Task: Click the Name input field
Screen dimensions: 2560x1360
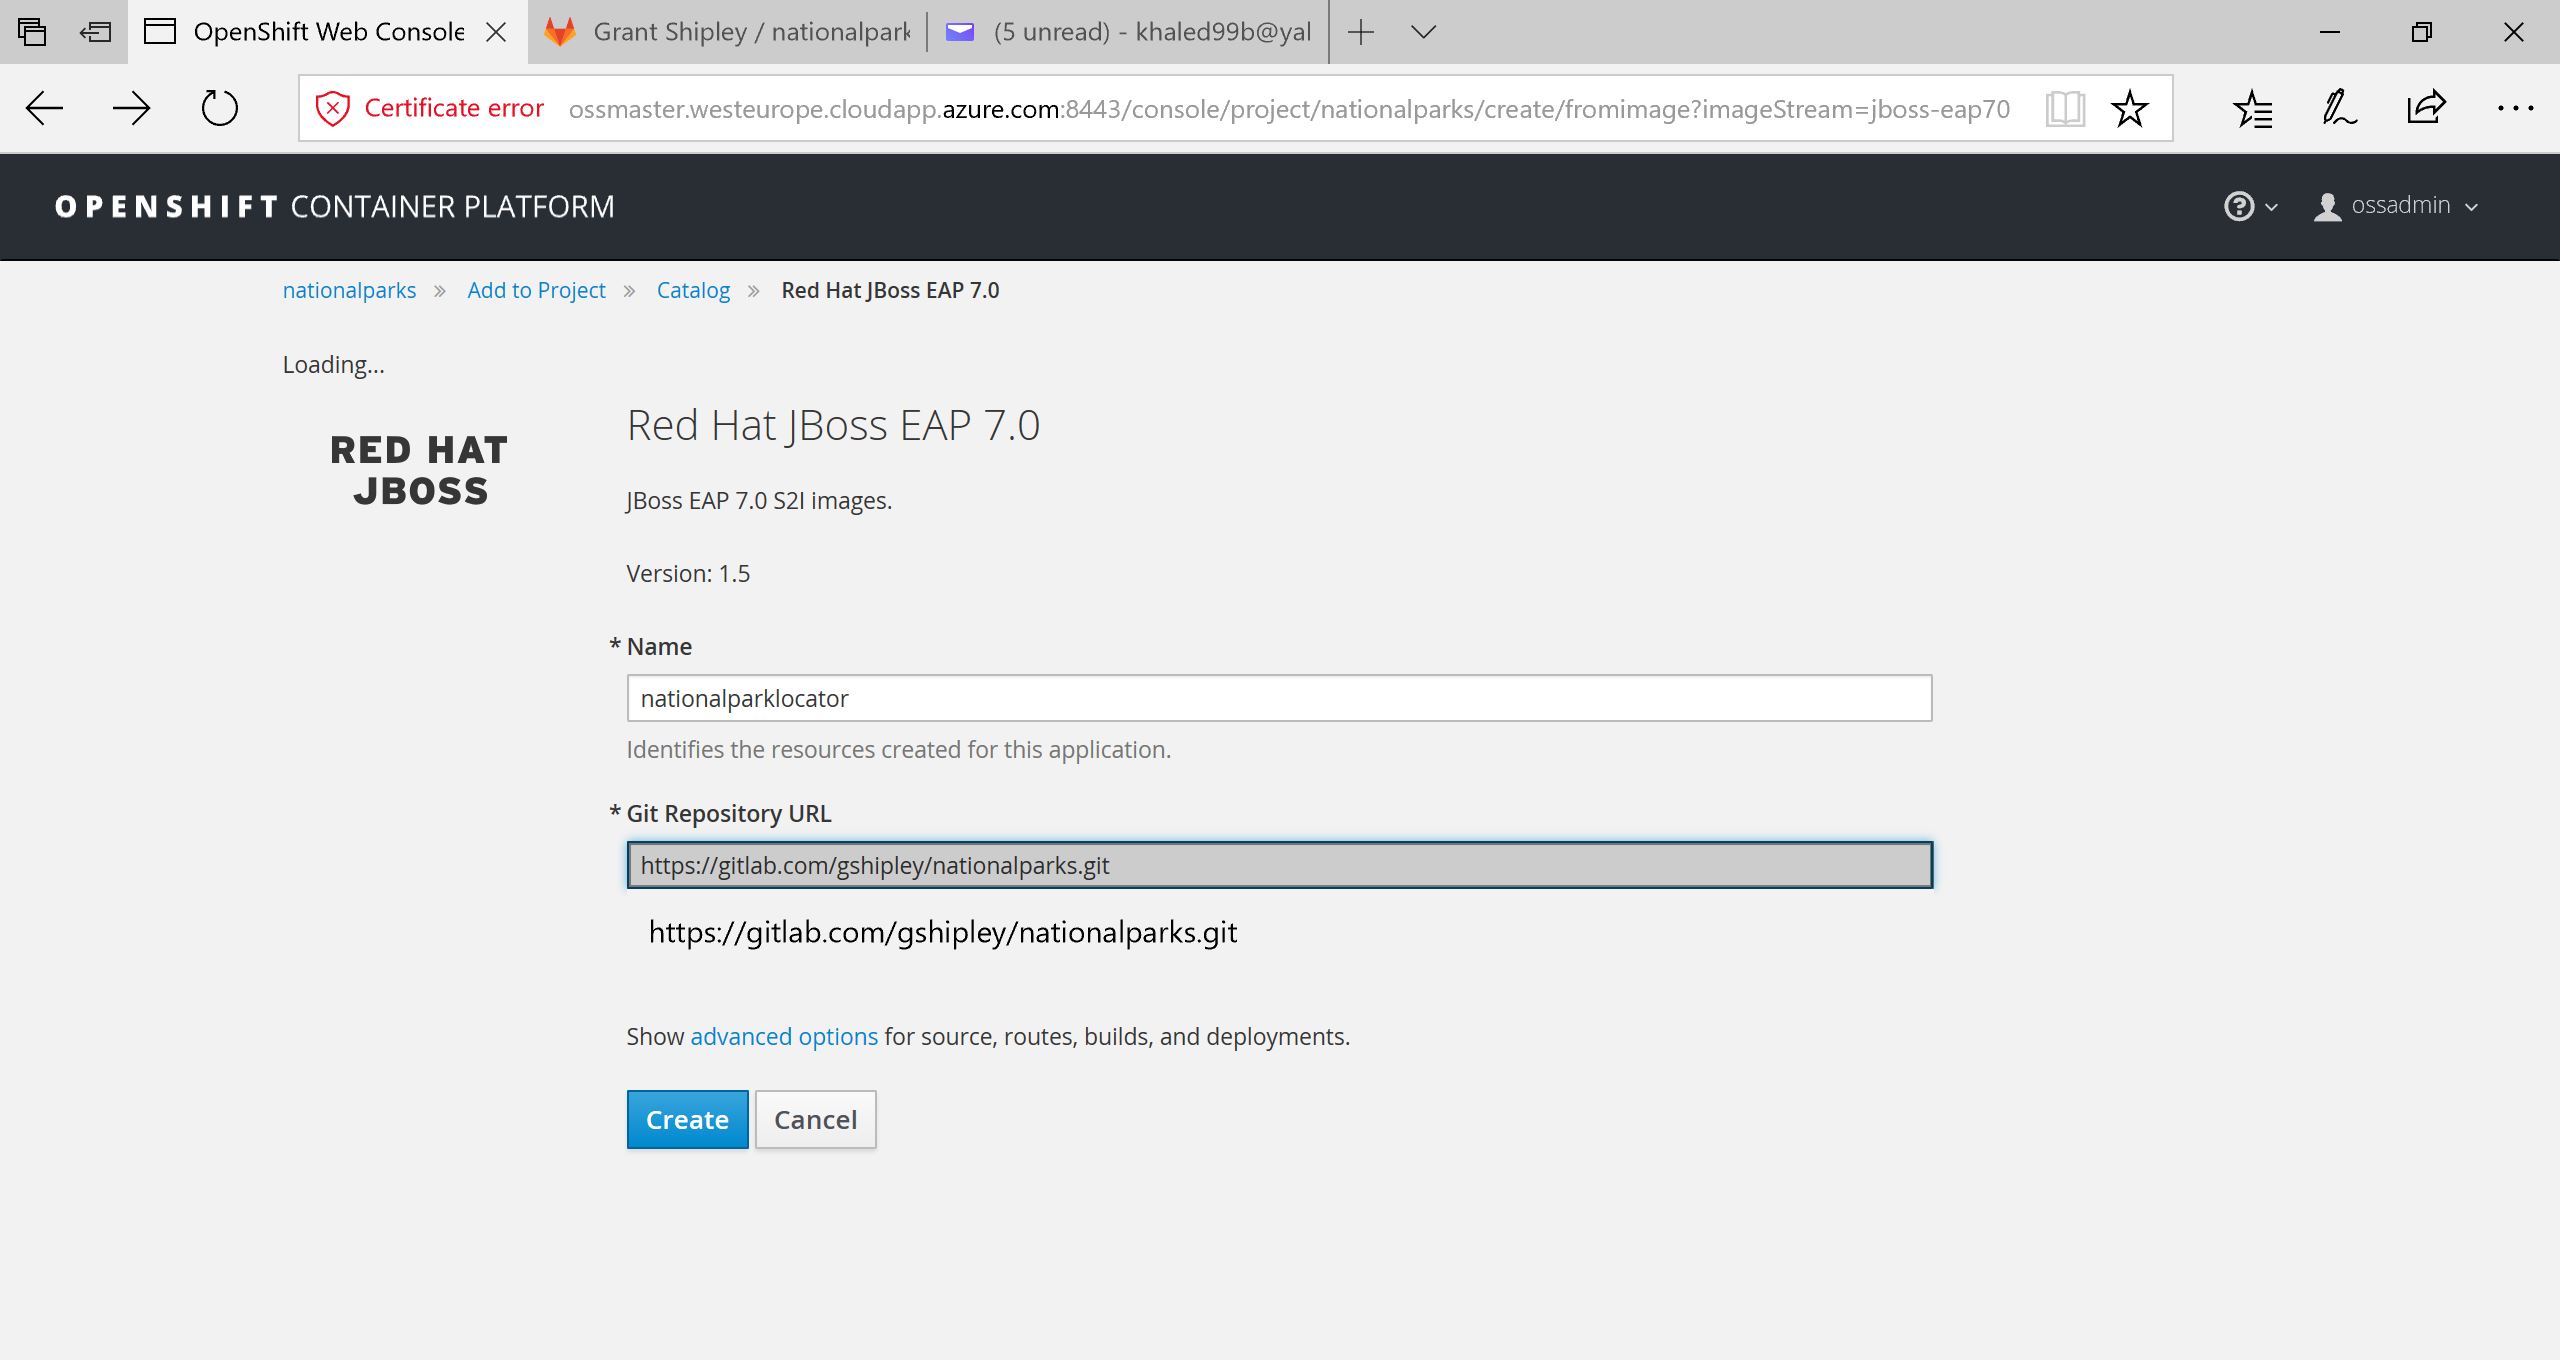Action: tap(1278, 698)
